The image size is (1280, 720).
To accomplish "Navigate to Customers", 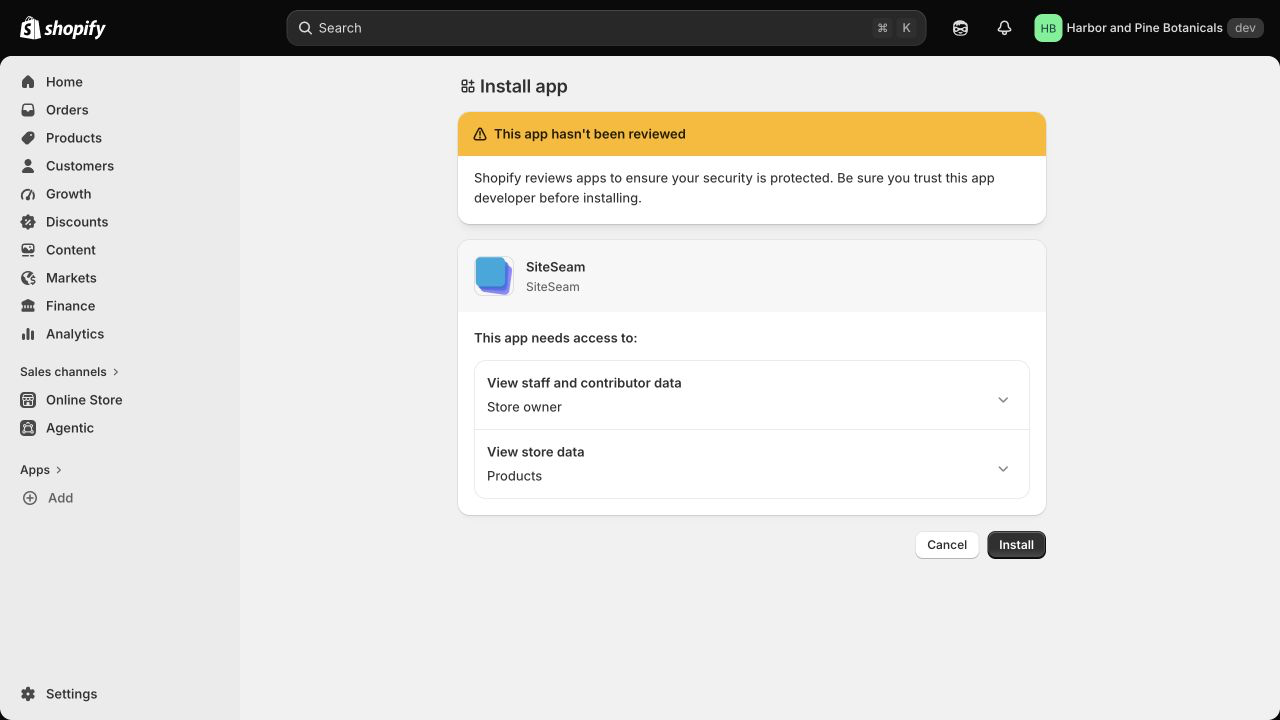I will coord(120,166).
